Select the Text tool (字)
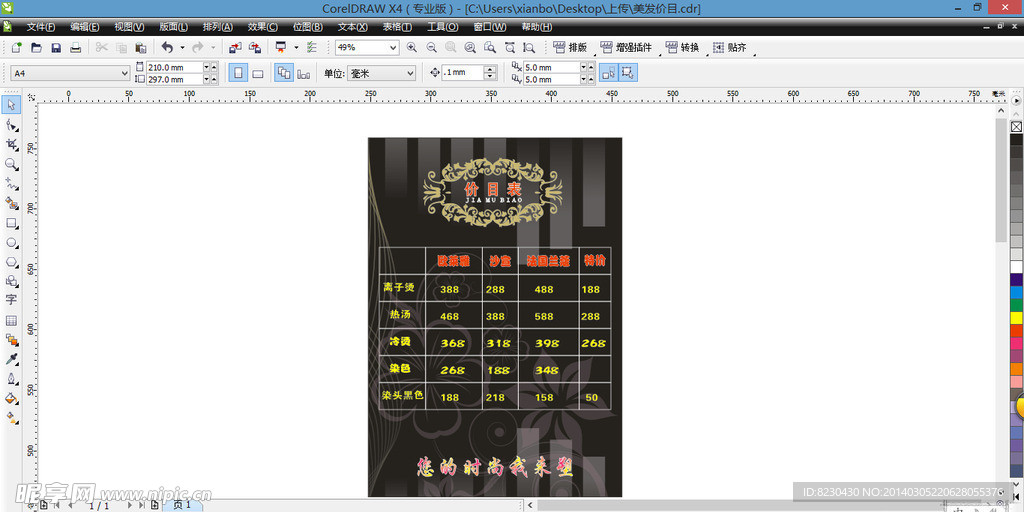The width and height of the screenshot is (1024, 512). (x=11, y=300)
